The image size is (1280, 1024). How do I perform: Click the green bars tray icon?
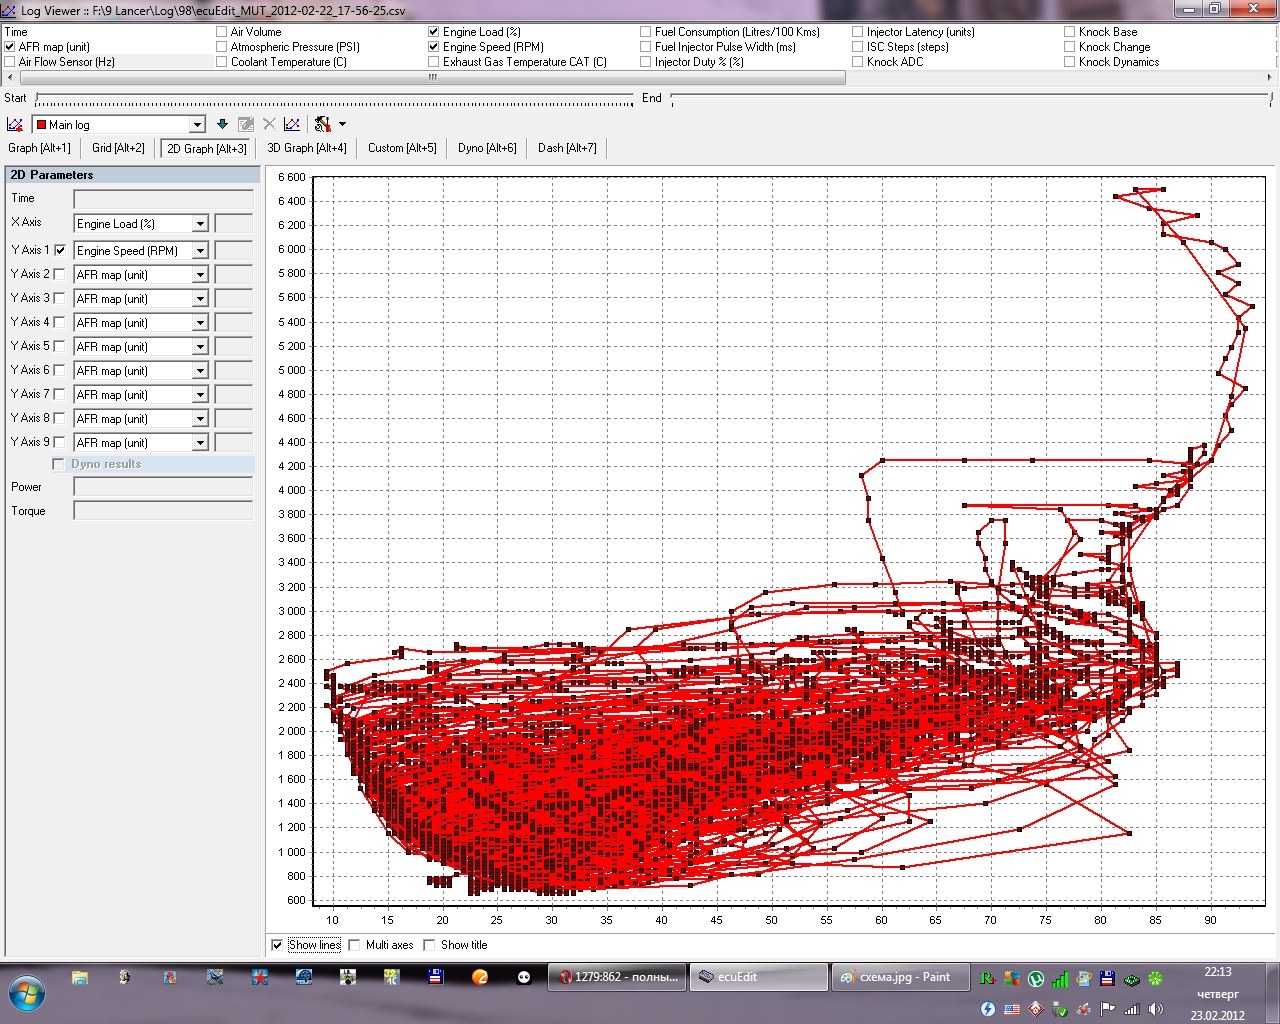coord(1060,979)
